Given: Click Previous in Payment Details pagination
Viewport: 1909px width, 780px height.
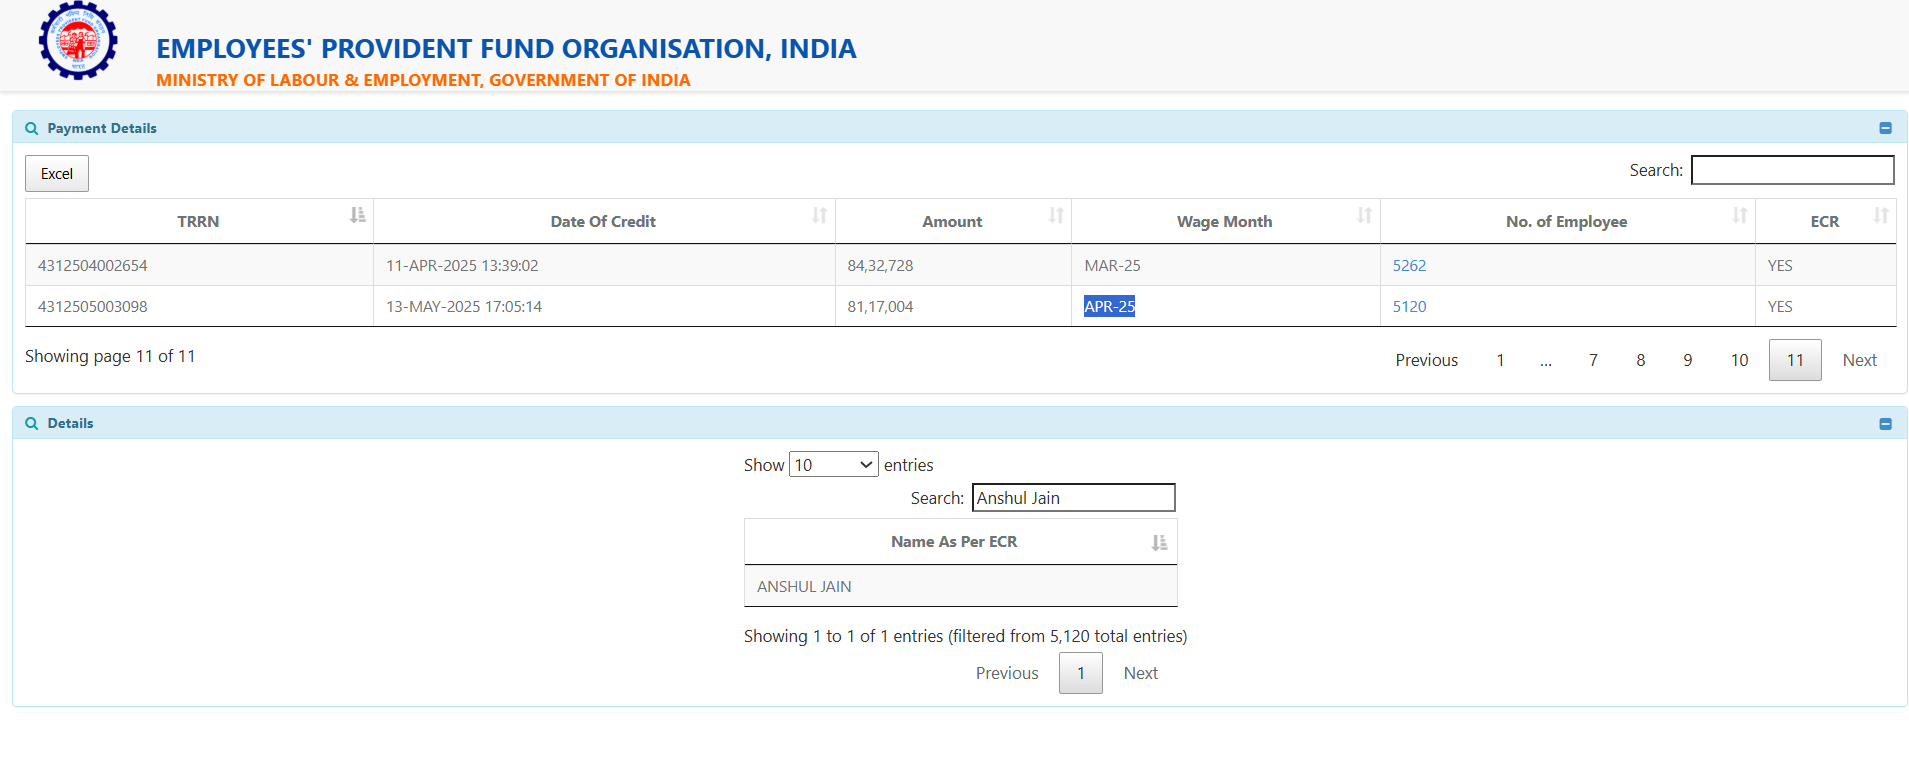Looking at the screenshot, I should (x=1426, y=360).
